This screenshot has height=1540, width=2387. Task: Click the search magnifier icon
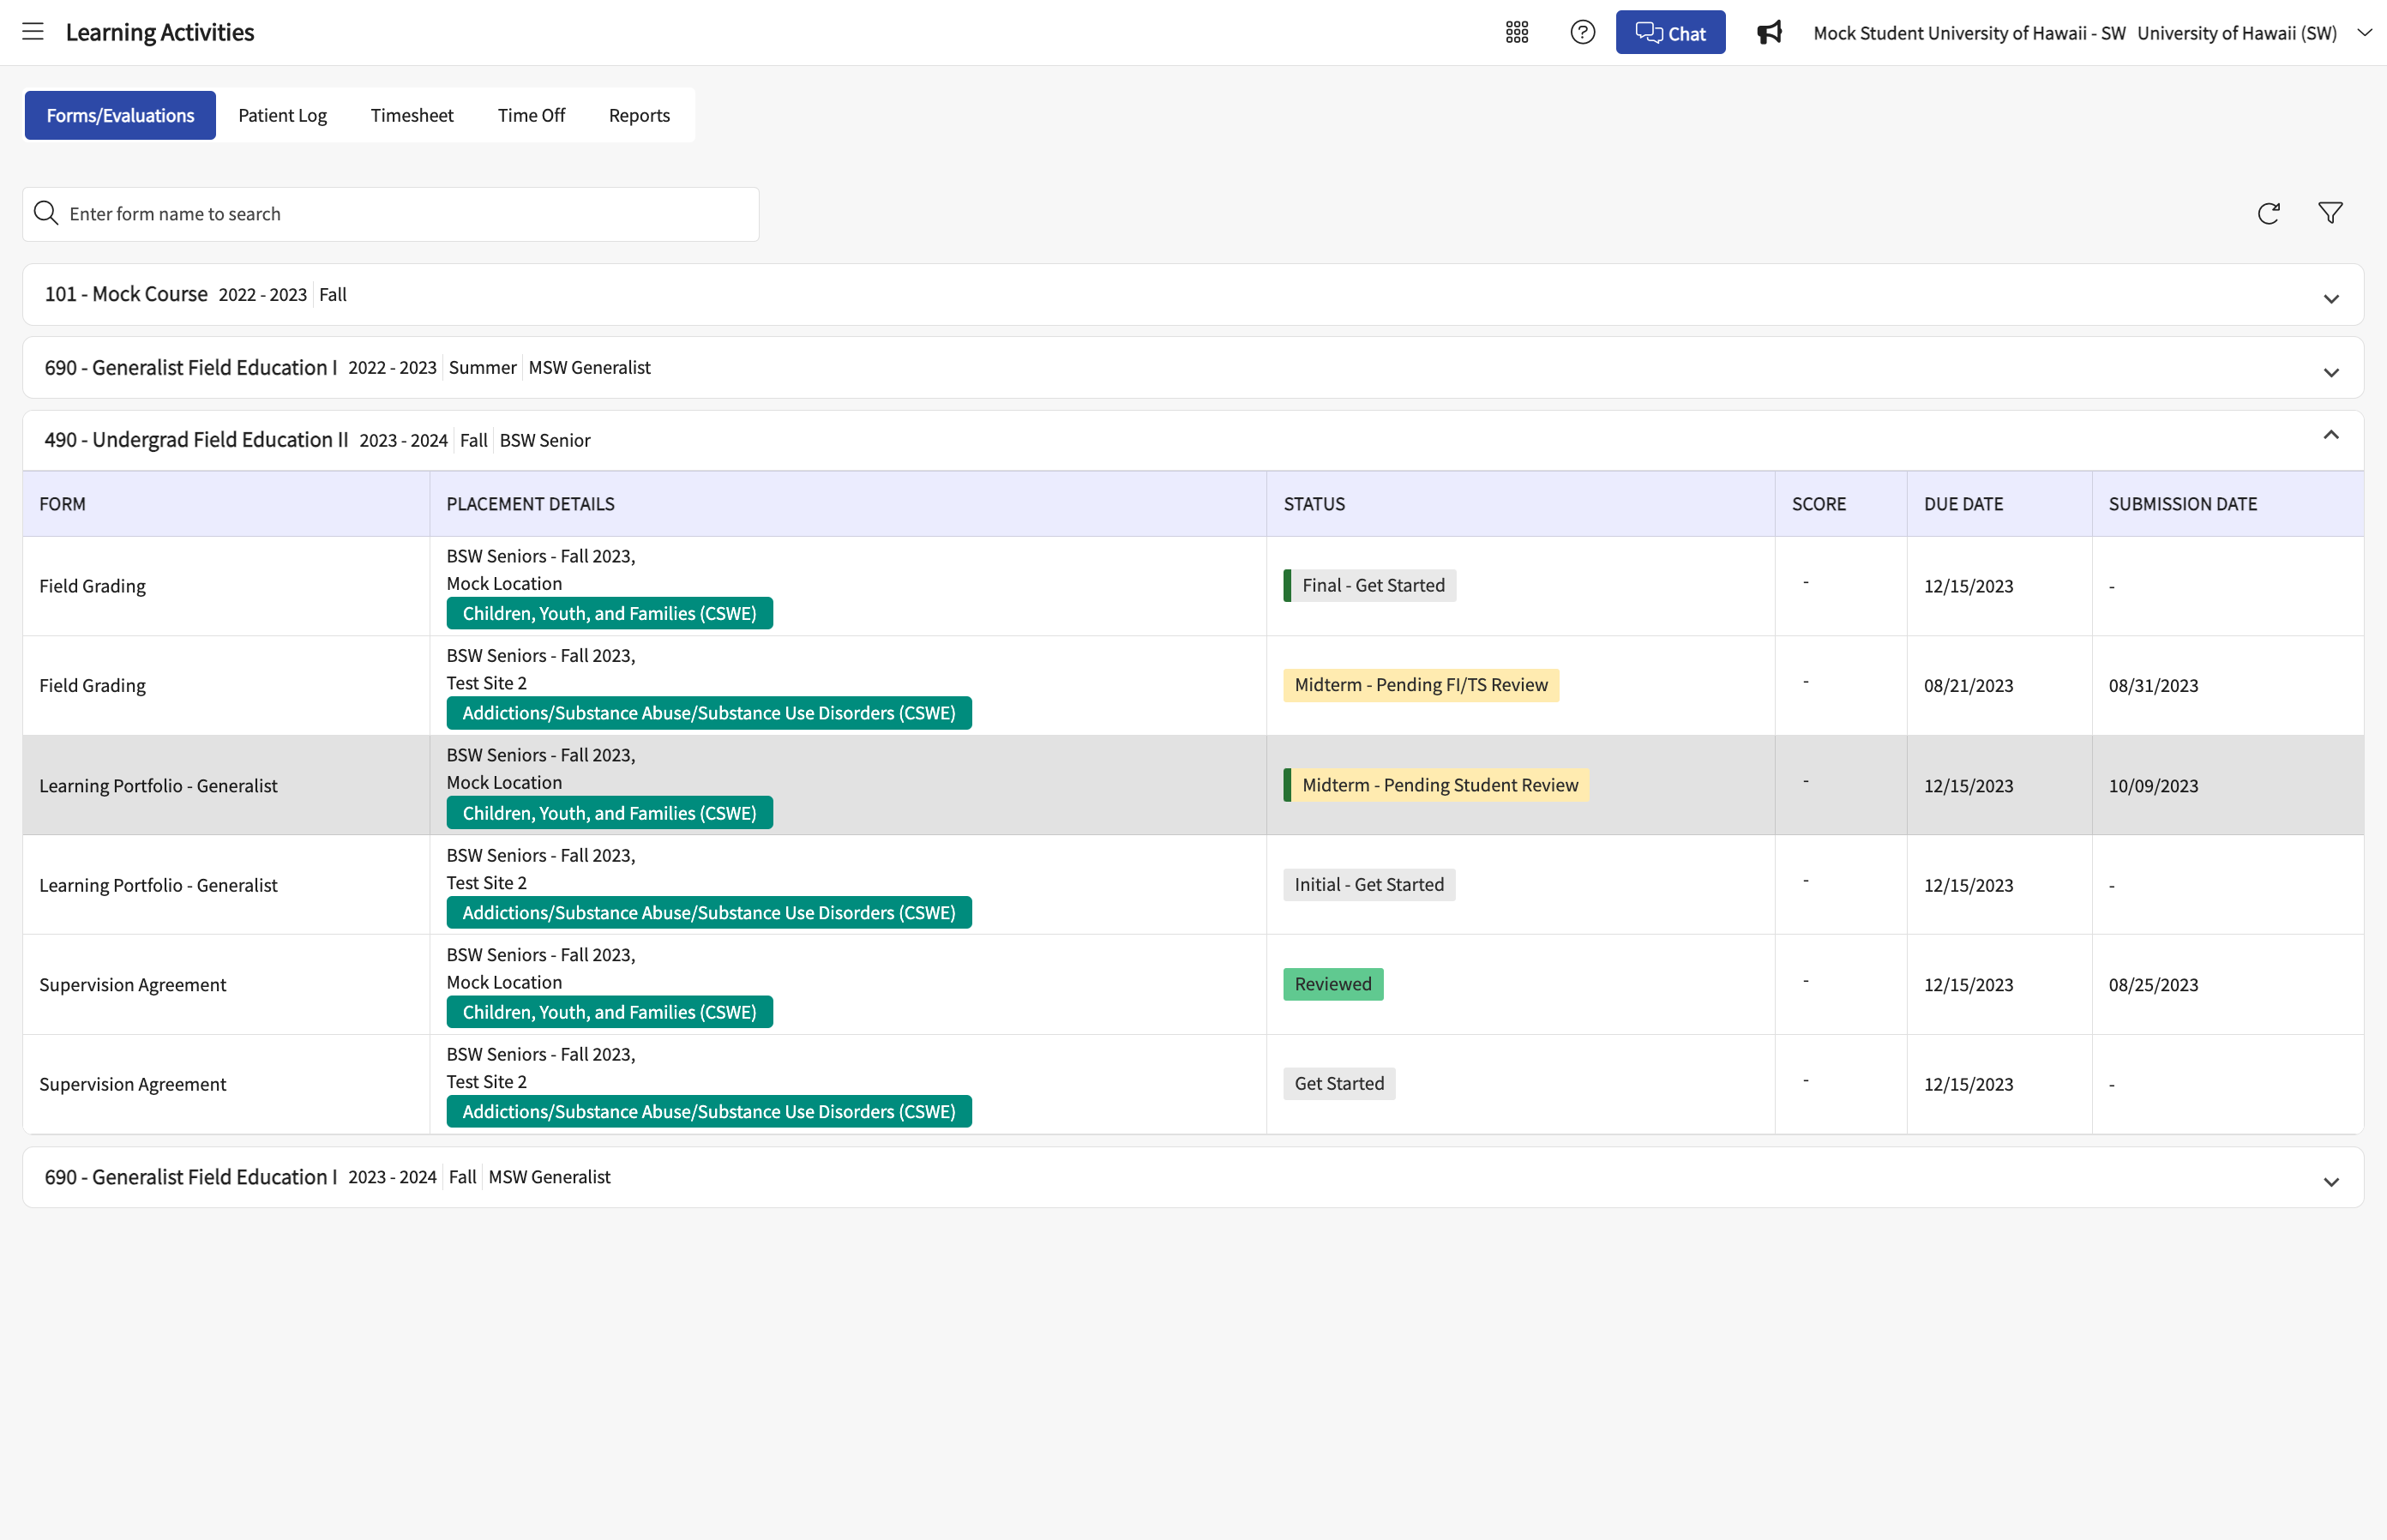click(46, 213)
